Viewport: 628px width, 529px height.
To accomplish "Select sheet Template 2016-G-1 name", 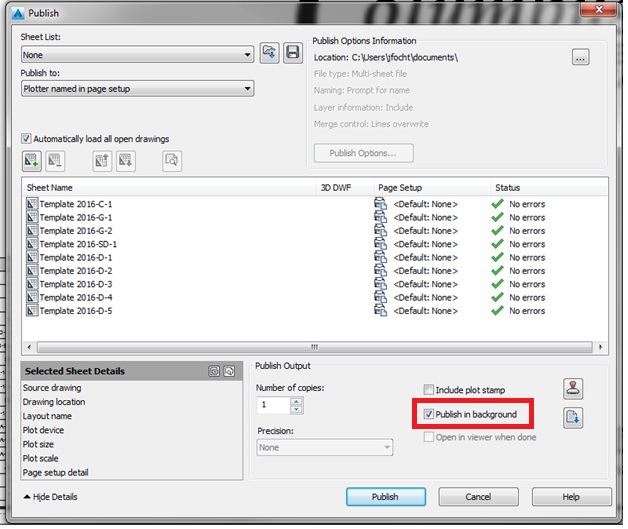I will [76, 217].
